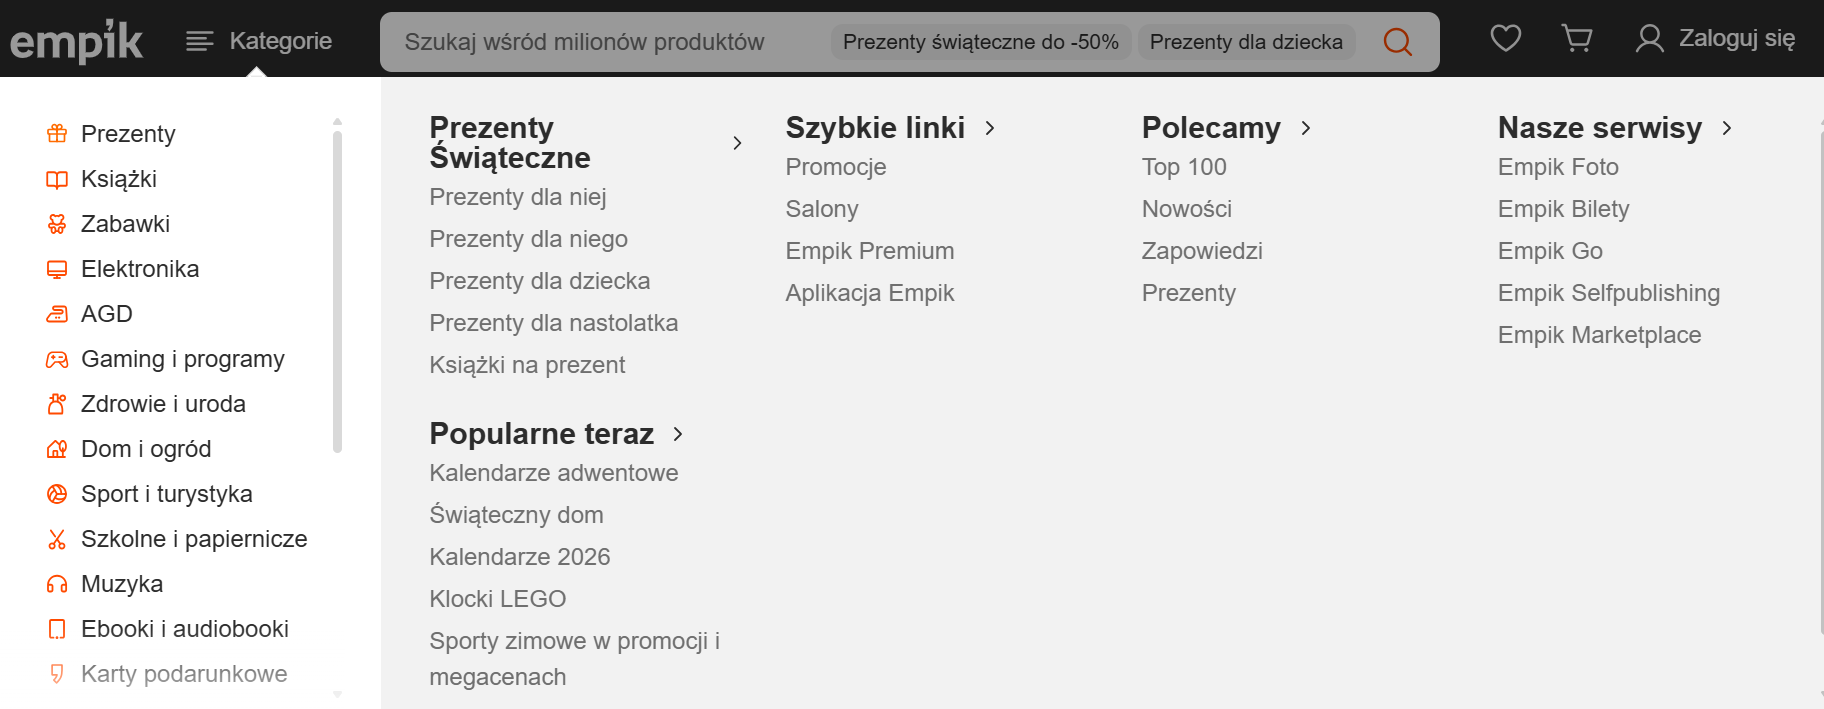
Task: Click the wishlist heart icon
Action: tap(1505, 38)
